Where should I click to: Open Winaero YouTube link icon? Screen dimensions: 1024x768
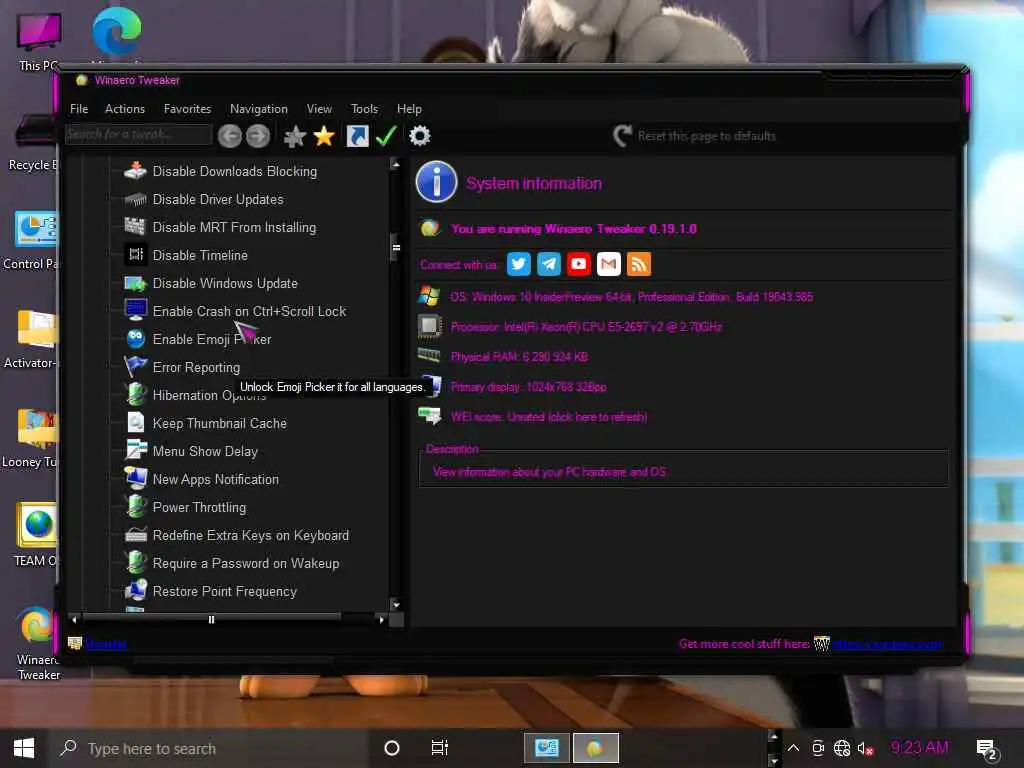click(579, 264)
